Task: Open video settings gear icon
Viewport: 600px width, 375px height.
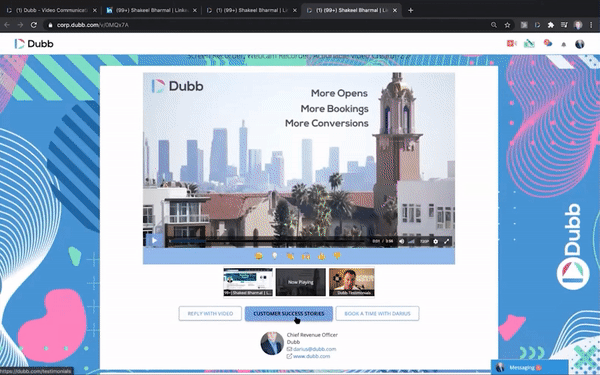Action: click(x=435, y=241)
